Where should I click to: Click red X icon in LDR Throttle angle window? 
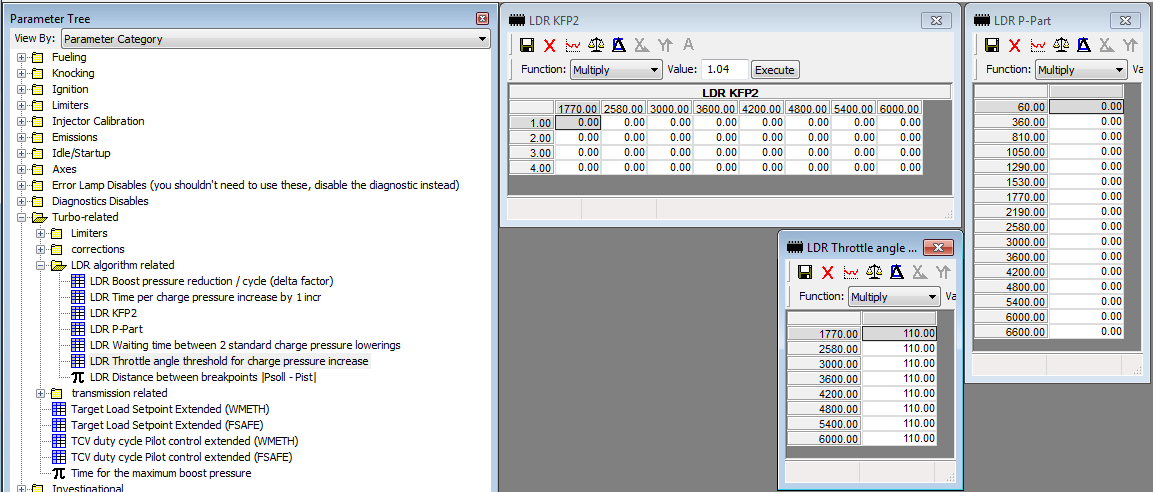[x=827, y=272]
